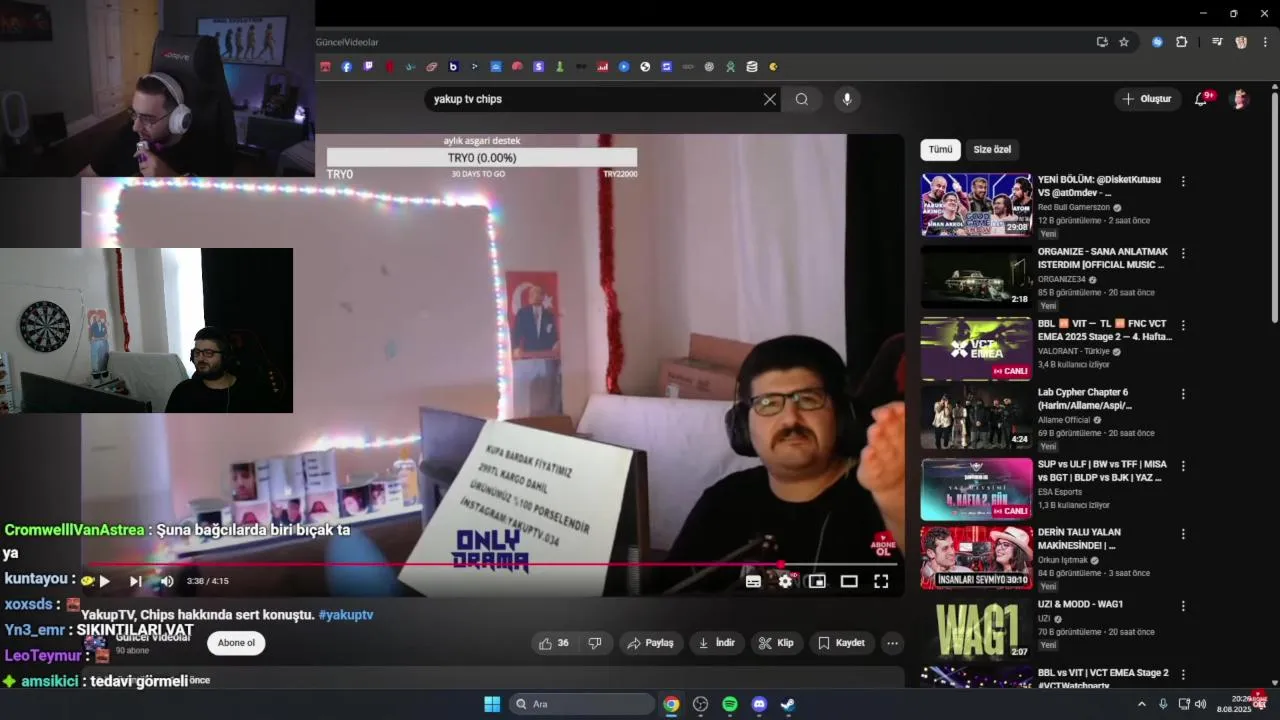
Task: Open the Facebook bookmark in bookmarks bar
Action: point(347,67)
